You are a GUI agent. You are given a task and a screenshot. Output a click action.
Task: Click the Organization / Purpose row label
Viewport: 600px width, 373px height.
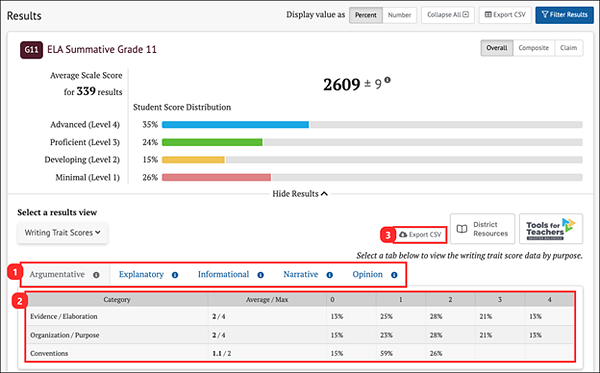click(x=65, y=335)
